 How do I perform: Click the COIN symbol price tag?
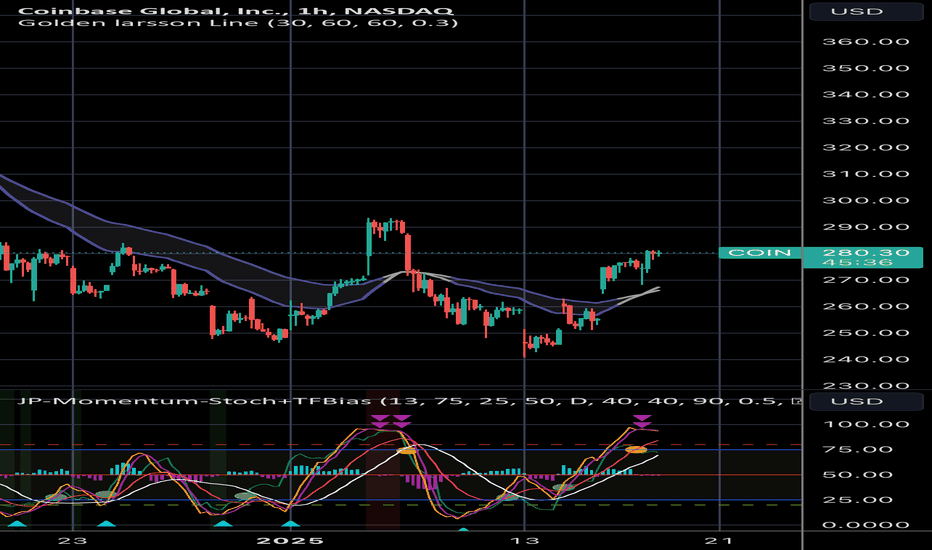760,253
